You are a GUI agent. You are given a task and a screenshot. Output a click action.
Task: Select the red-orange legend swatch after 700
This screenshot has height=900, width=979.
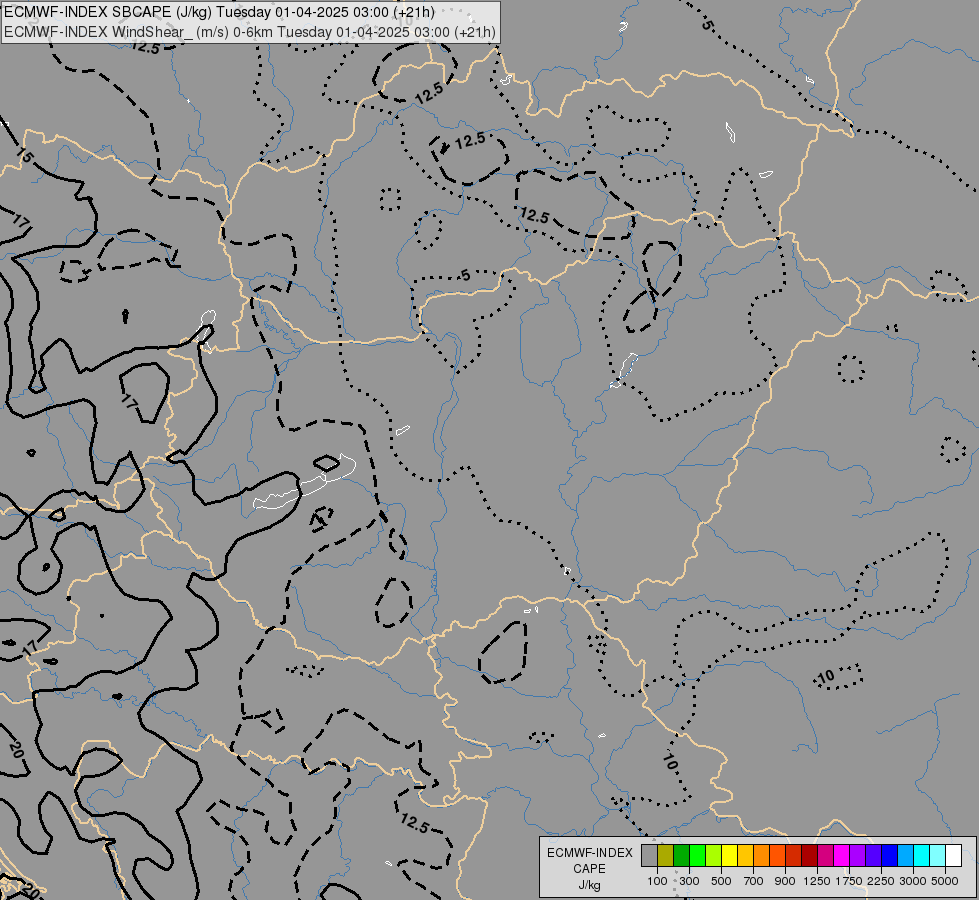coord(777,855)
